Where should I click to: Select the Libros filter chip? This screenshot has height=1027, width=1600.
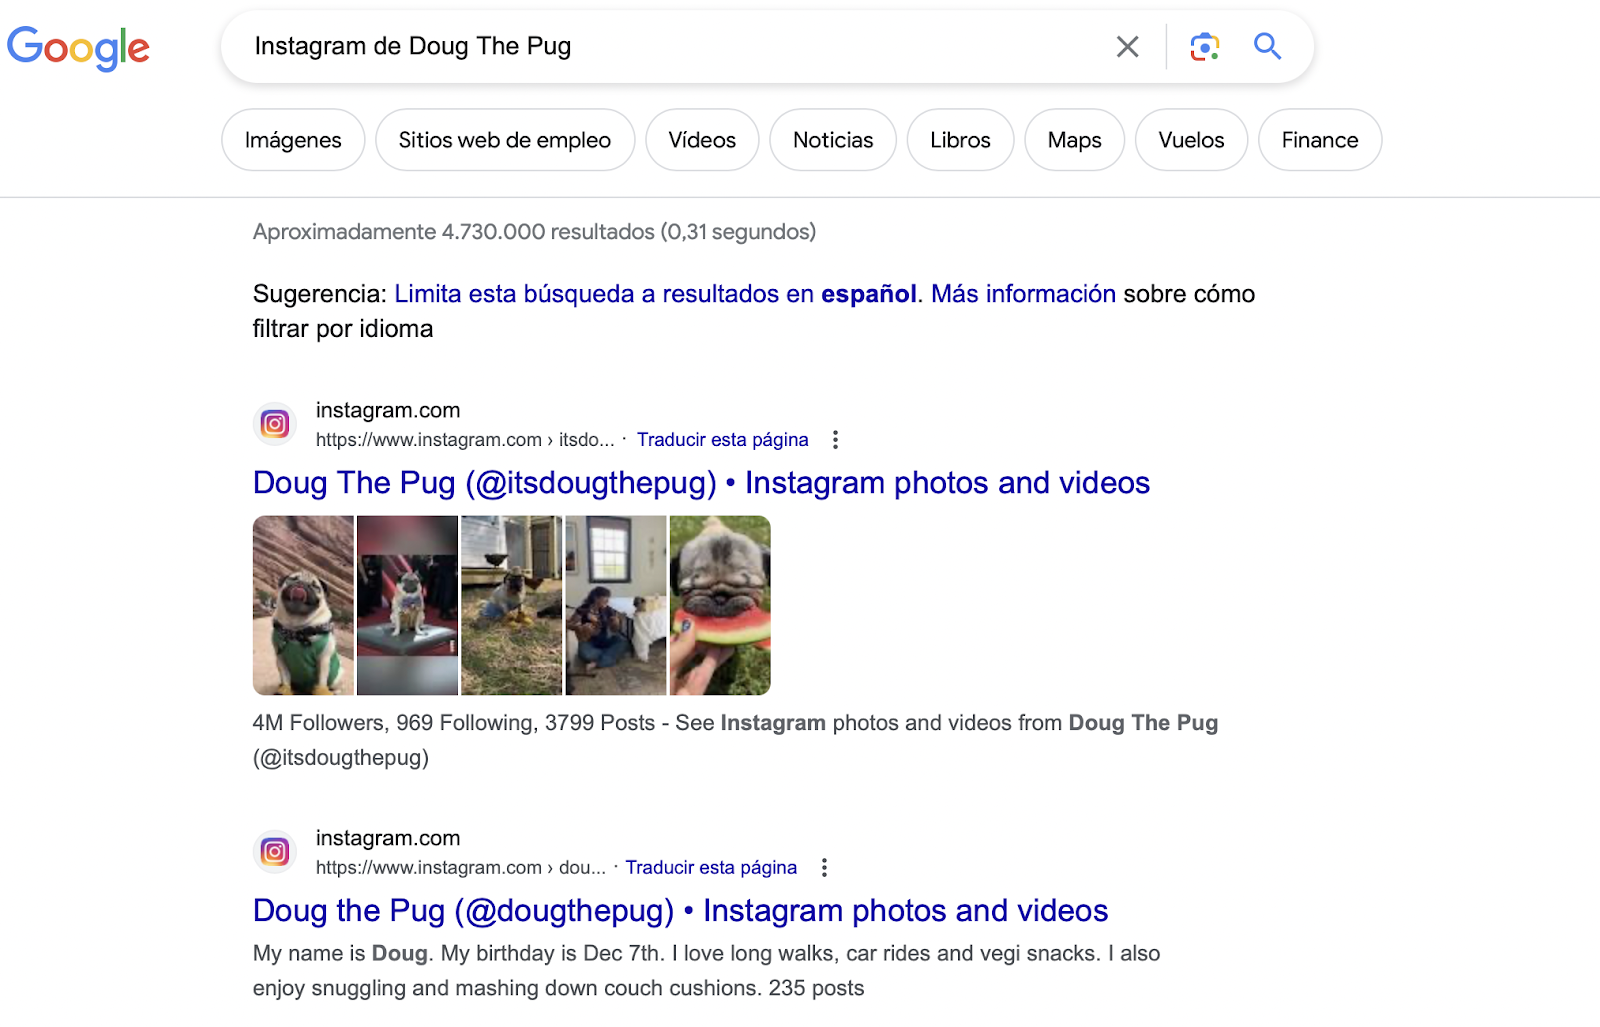(x=959, y=140)
